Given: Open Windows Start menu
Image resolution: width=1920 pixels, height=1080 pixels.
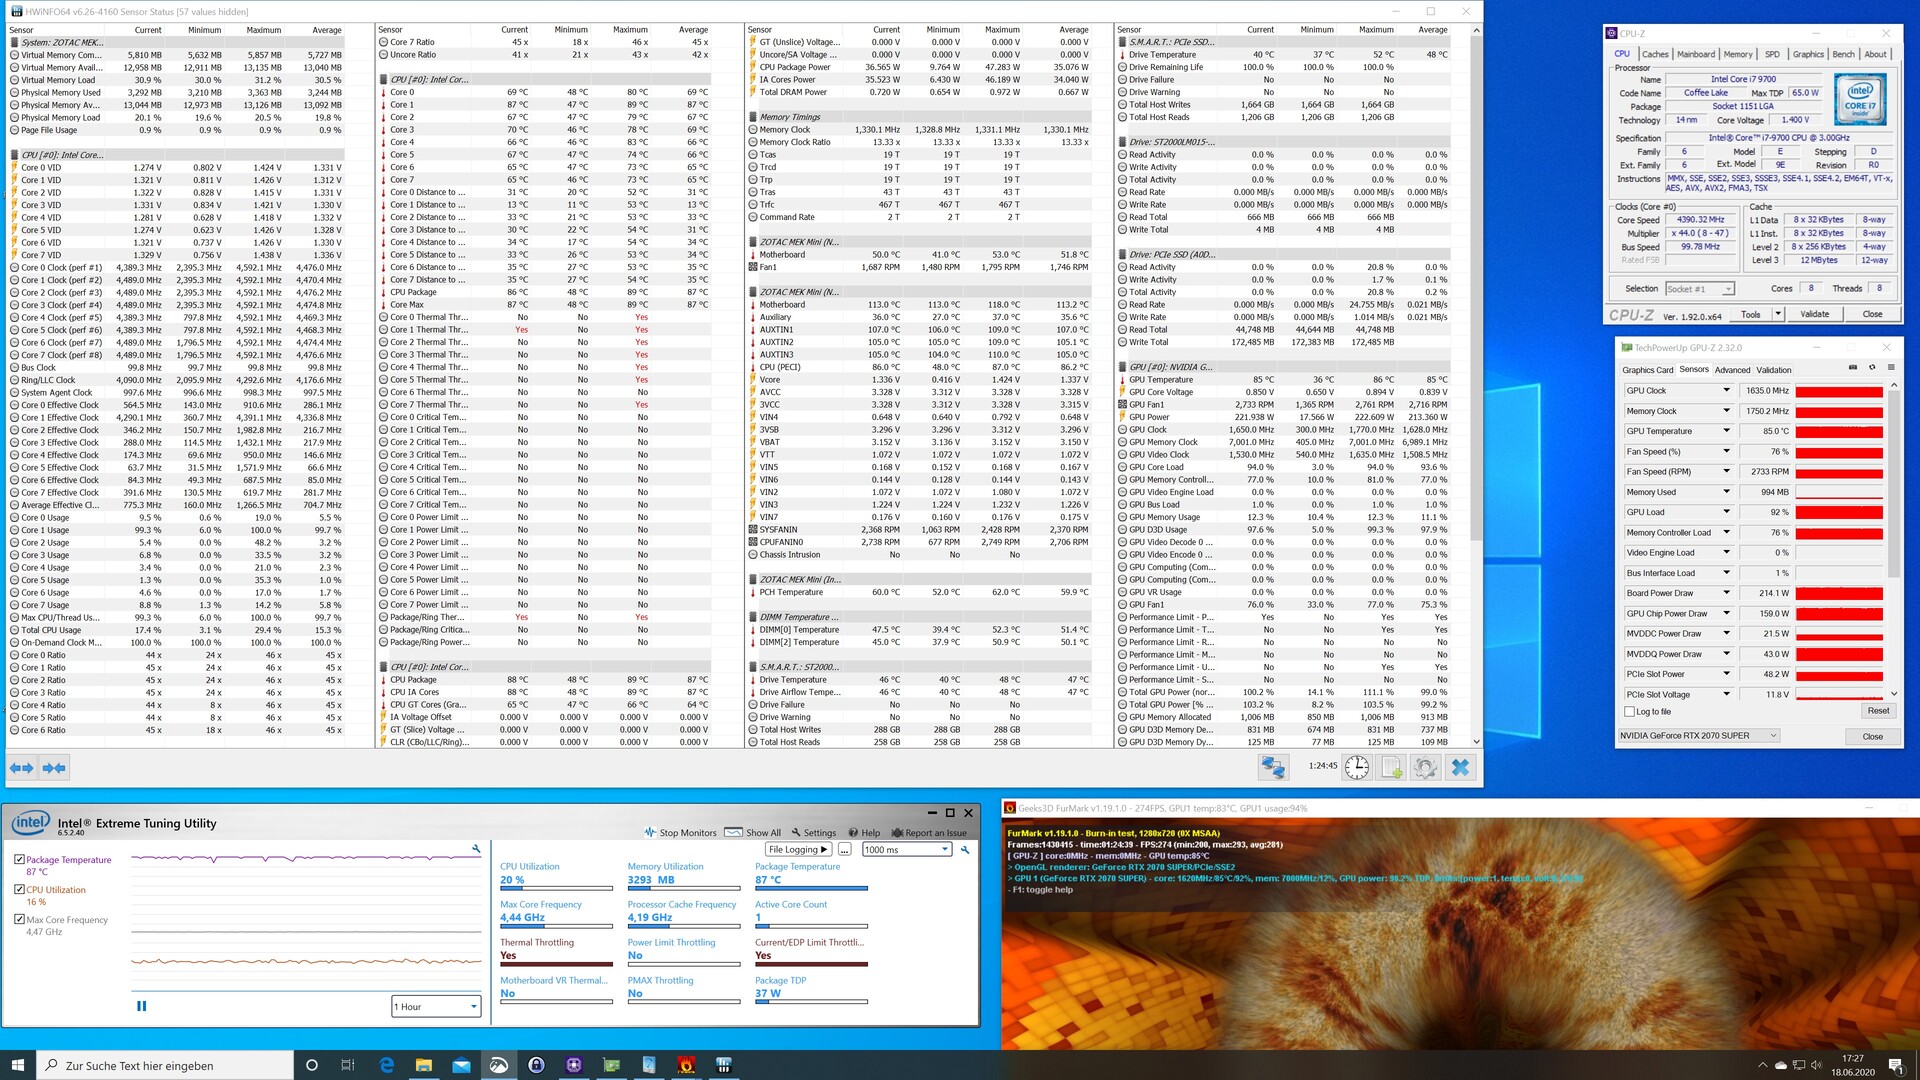Looking at the screenshot, I should (18, 1065).
